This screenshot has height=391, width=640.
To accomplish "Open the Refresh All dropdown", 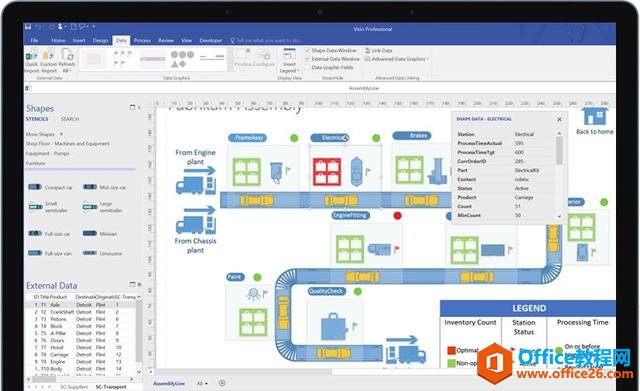I will tap(67, 60).
